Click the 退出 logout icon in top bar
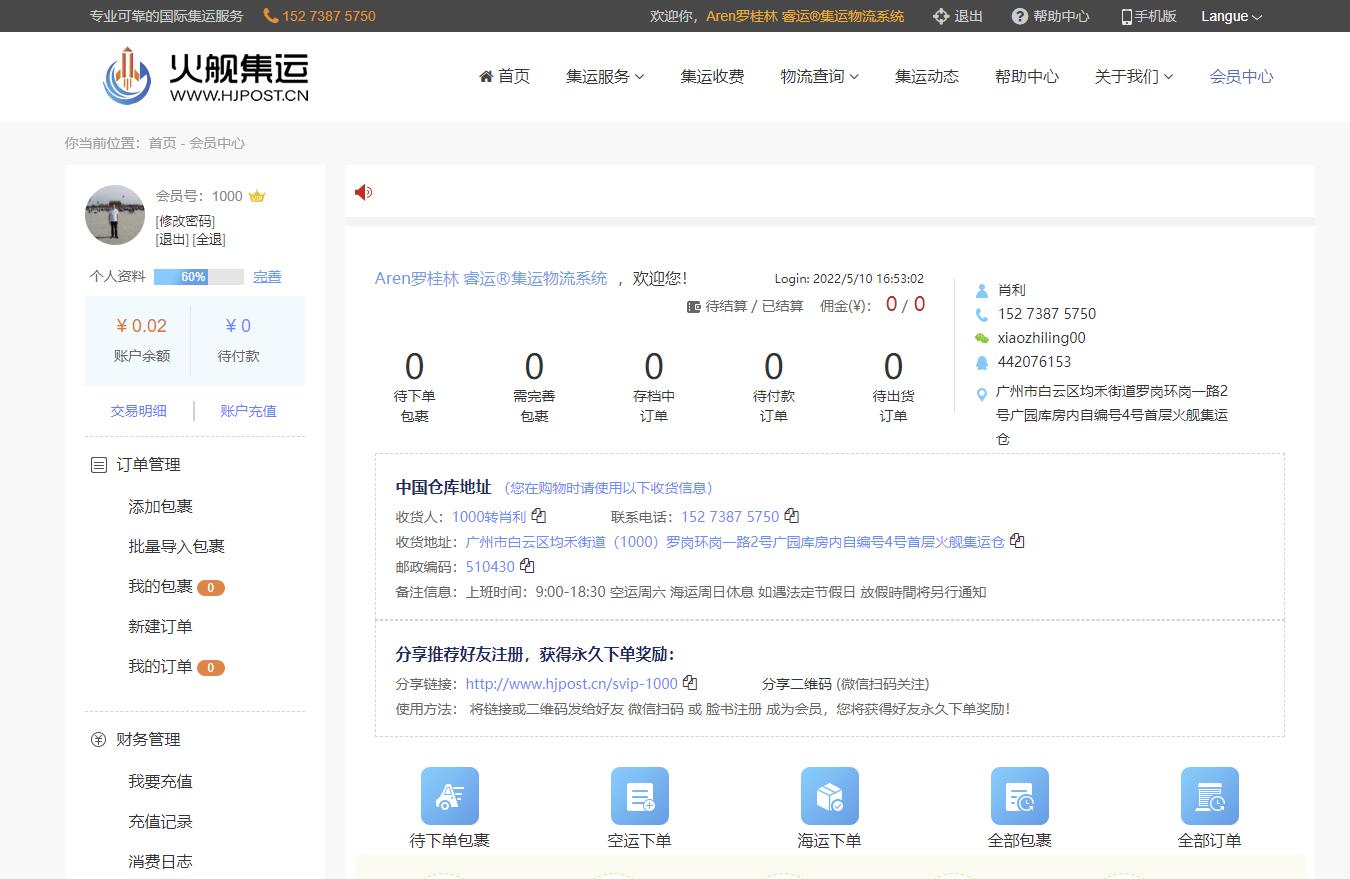 tap(941, 16)
